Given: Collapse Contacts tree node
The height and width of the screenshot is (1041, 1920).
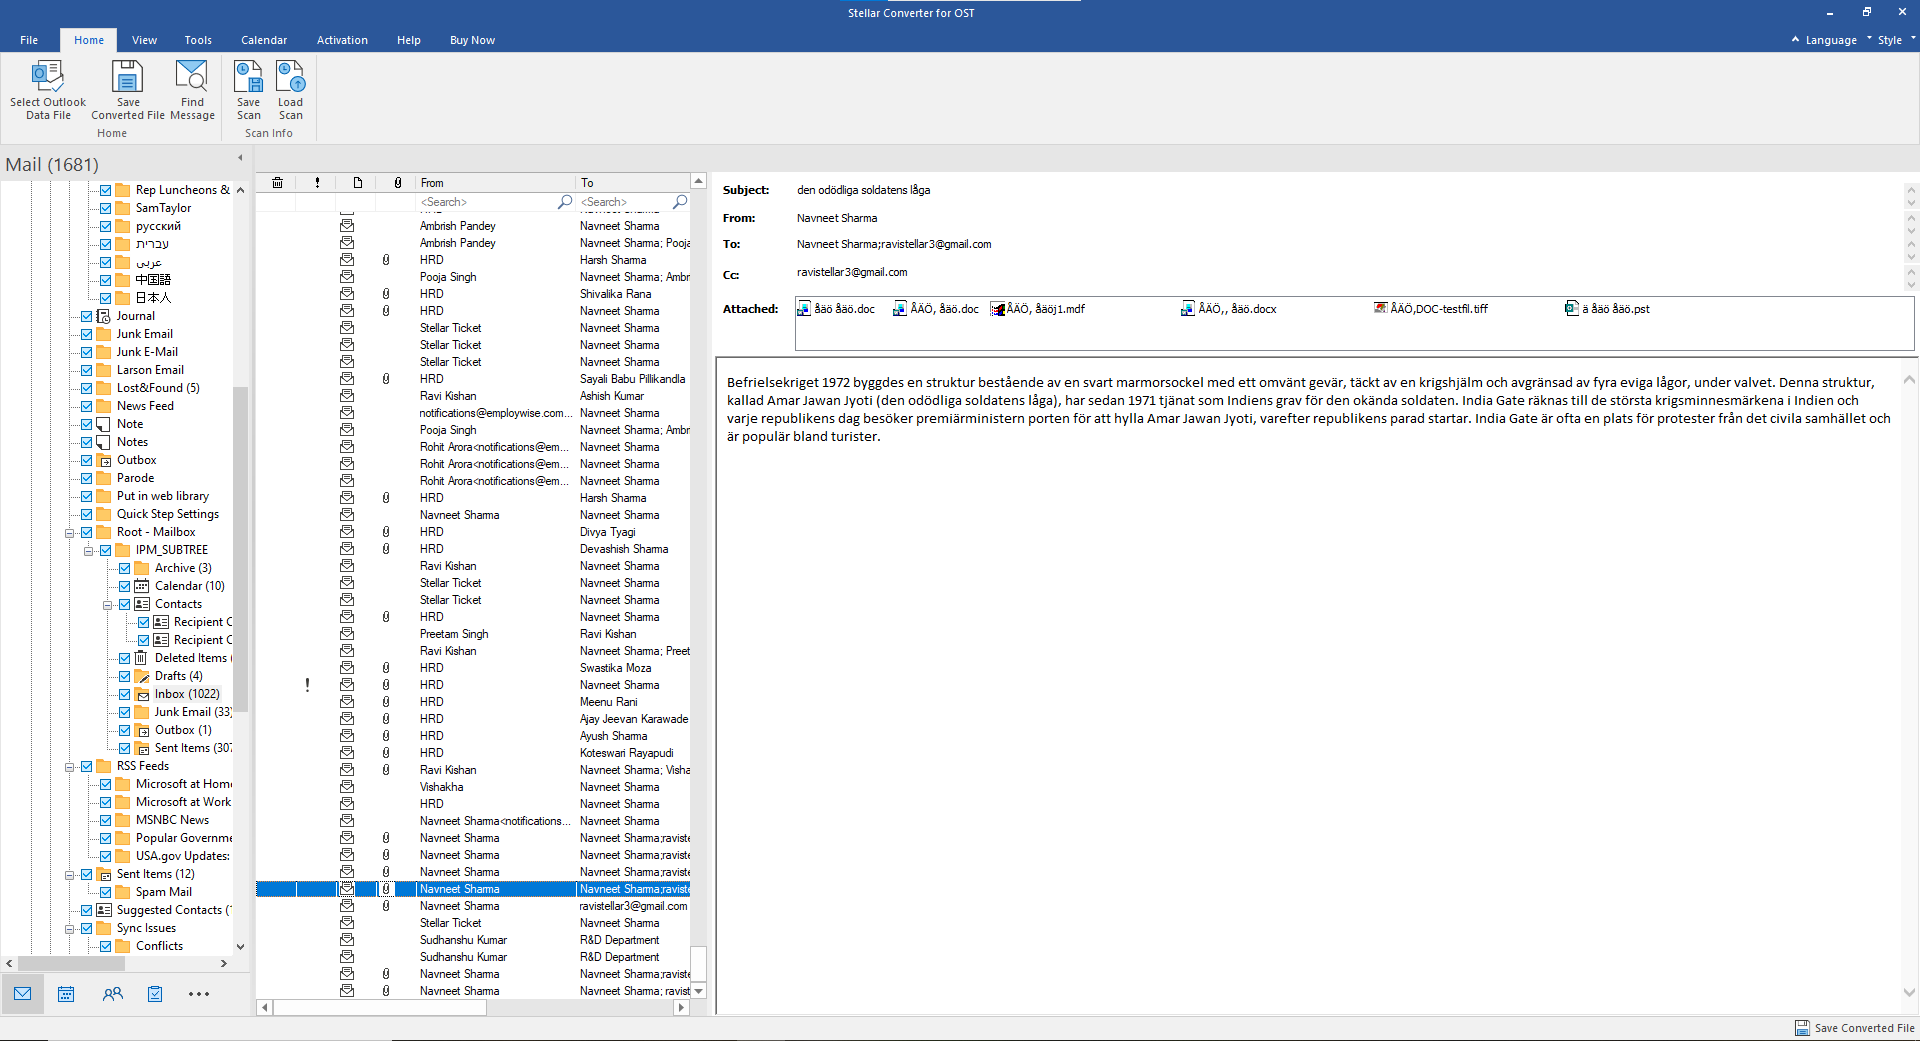Looking at the screenshot, I should click(x=108, y=605).
